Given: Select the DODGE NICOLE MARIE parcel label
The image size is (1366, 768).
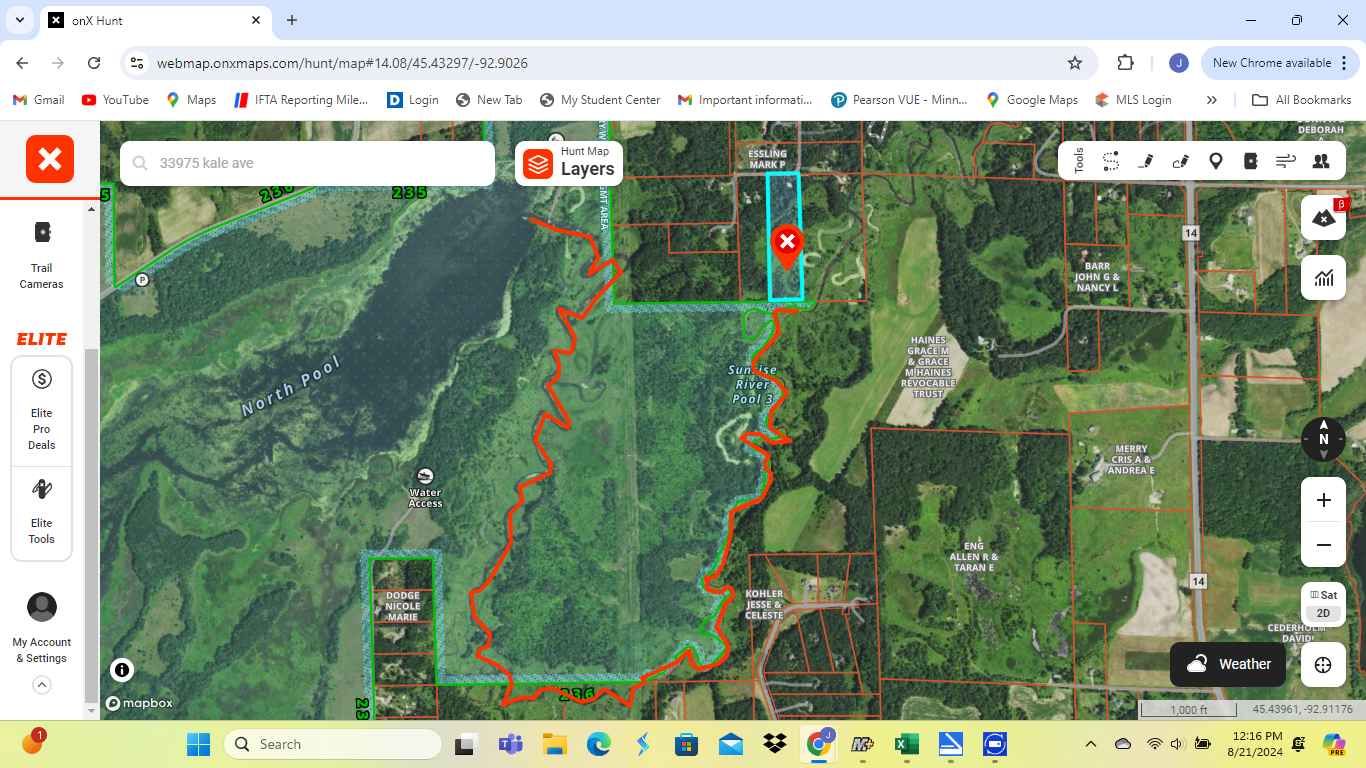Looking at the screenshot, I should [x=403, y=607].
